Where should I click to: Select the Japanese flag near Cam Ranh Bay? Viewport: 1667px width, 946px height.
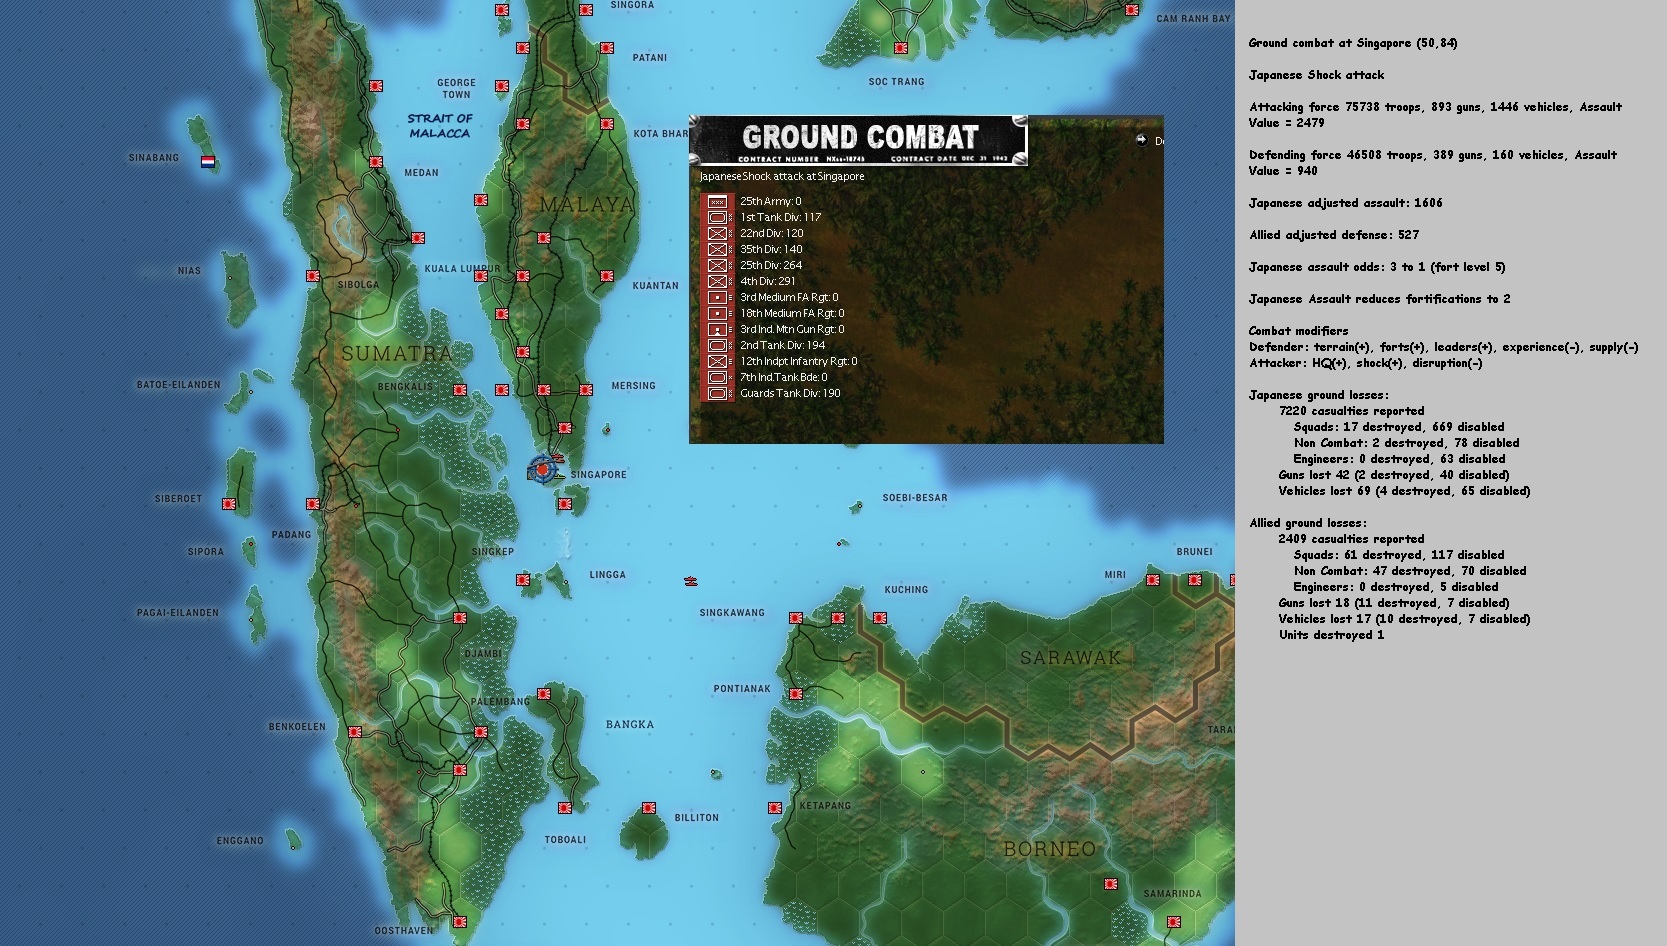point(1132,10)
